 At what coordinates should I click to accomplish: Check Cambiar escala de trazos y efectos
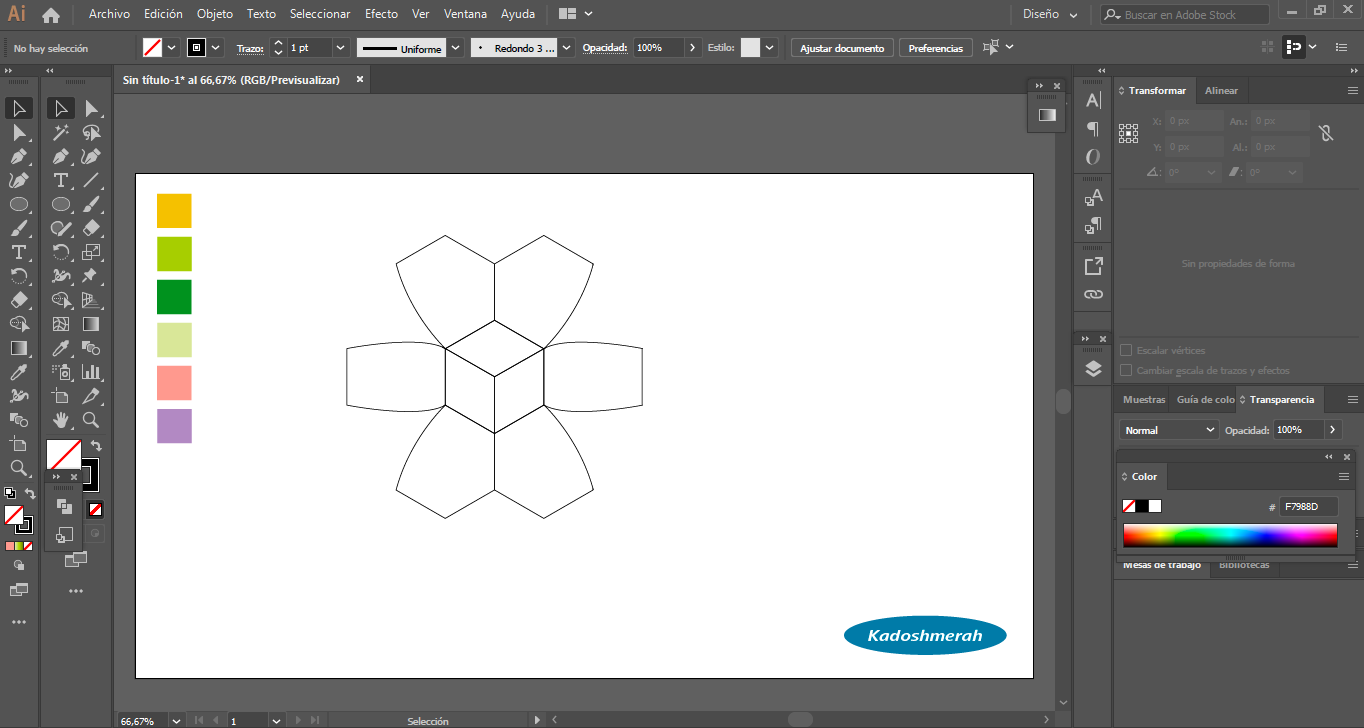(x=1126, y=370)
